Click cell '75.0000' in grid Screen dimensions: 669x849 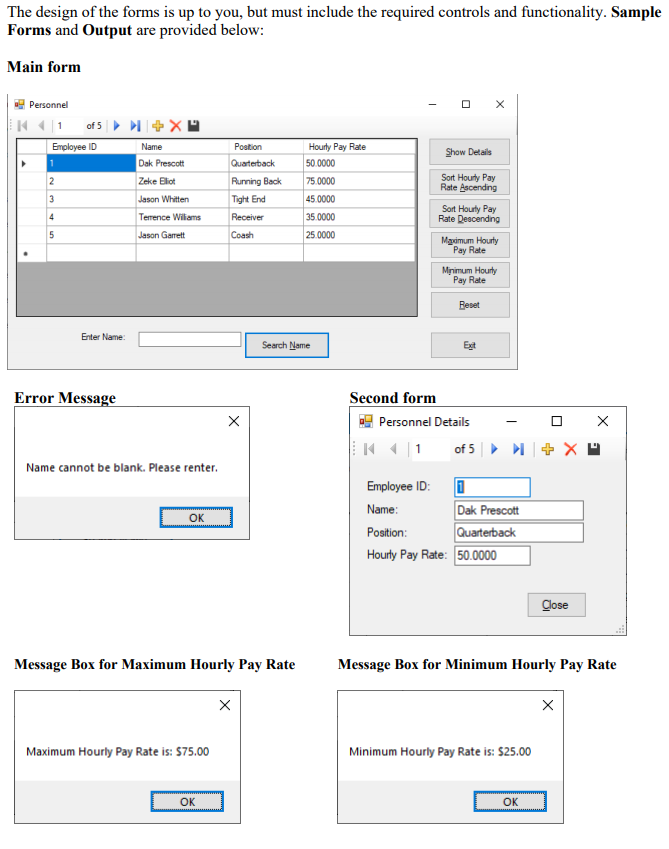(359, 181)
